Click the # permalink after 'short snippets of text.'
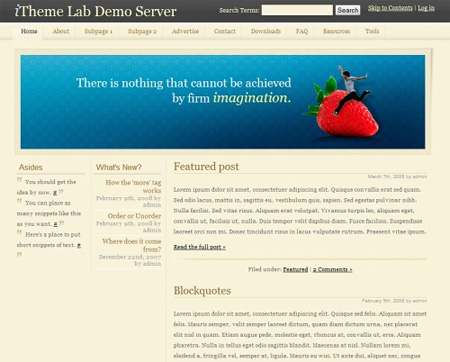 click(x=79, y=245)
